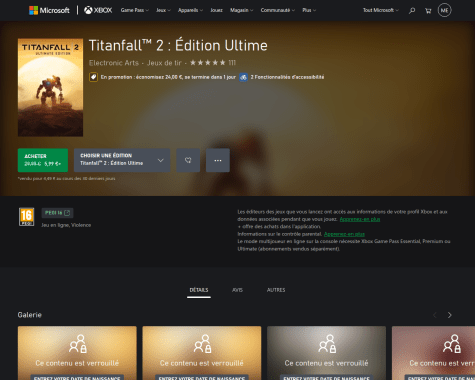Open Apprenez-en plus link about profile data

(x=360, y=219)
